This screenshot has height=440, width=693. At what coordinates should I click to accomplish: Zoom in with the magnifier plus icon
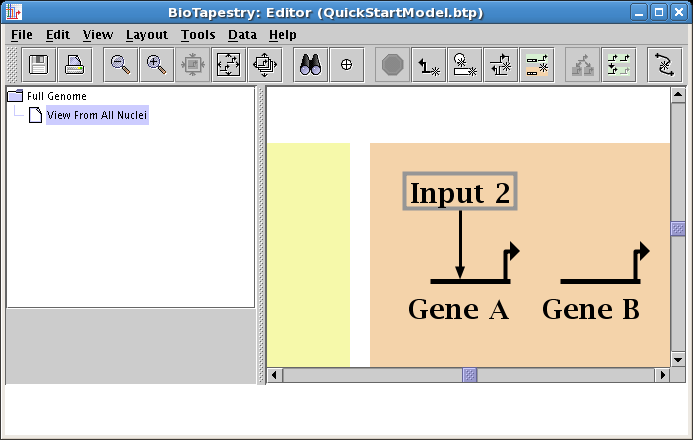pyautogui.click(x=156, y=64)
